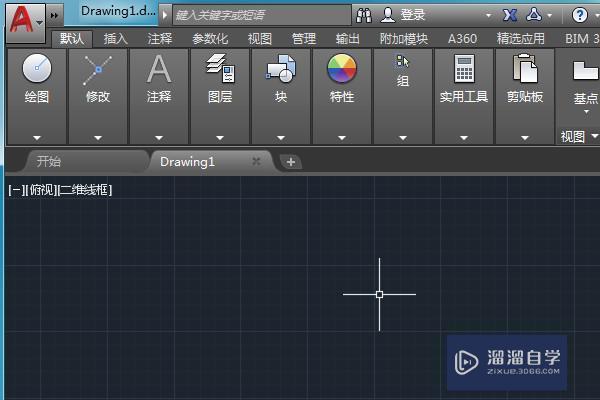This screenshot has width=600, height=400.
Task: Expand the quick access toolbar arrows
Action: point(55,15)
